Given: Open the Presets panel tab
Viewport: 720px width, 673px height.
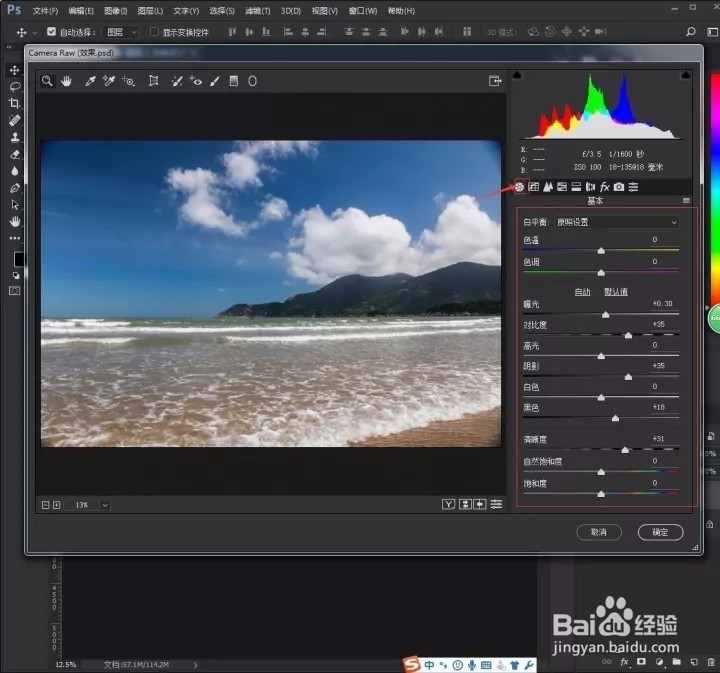Looking at the screenshot, I should coord(633,187).
